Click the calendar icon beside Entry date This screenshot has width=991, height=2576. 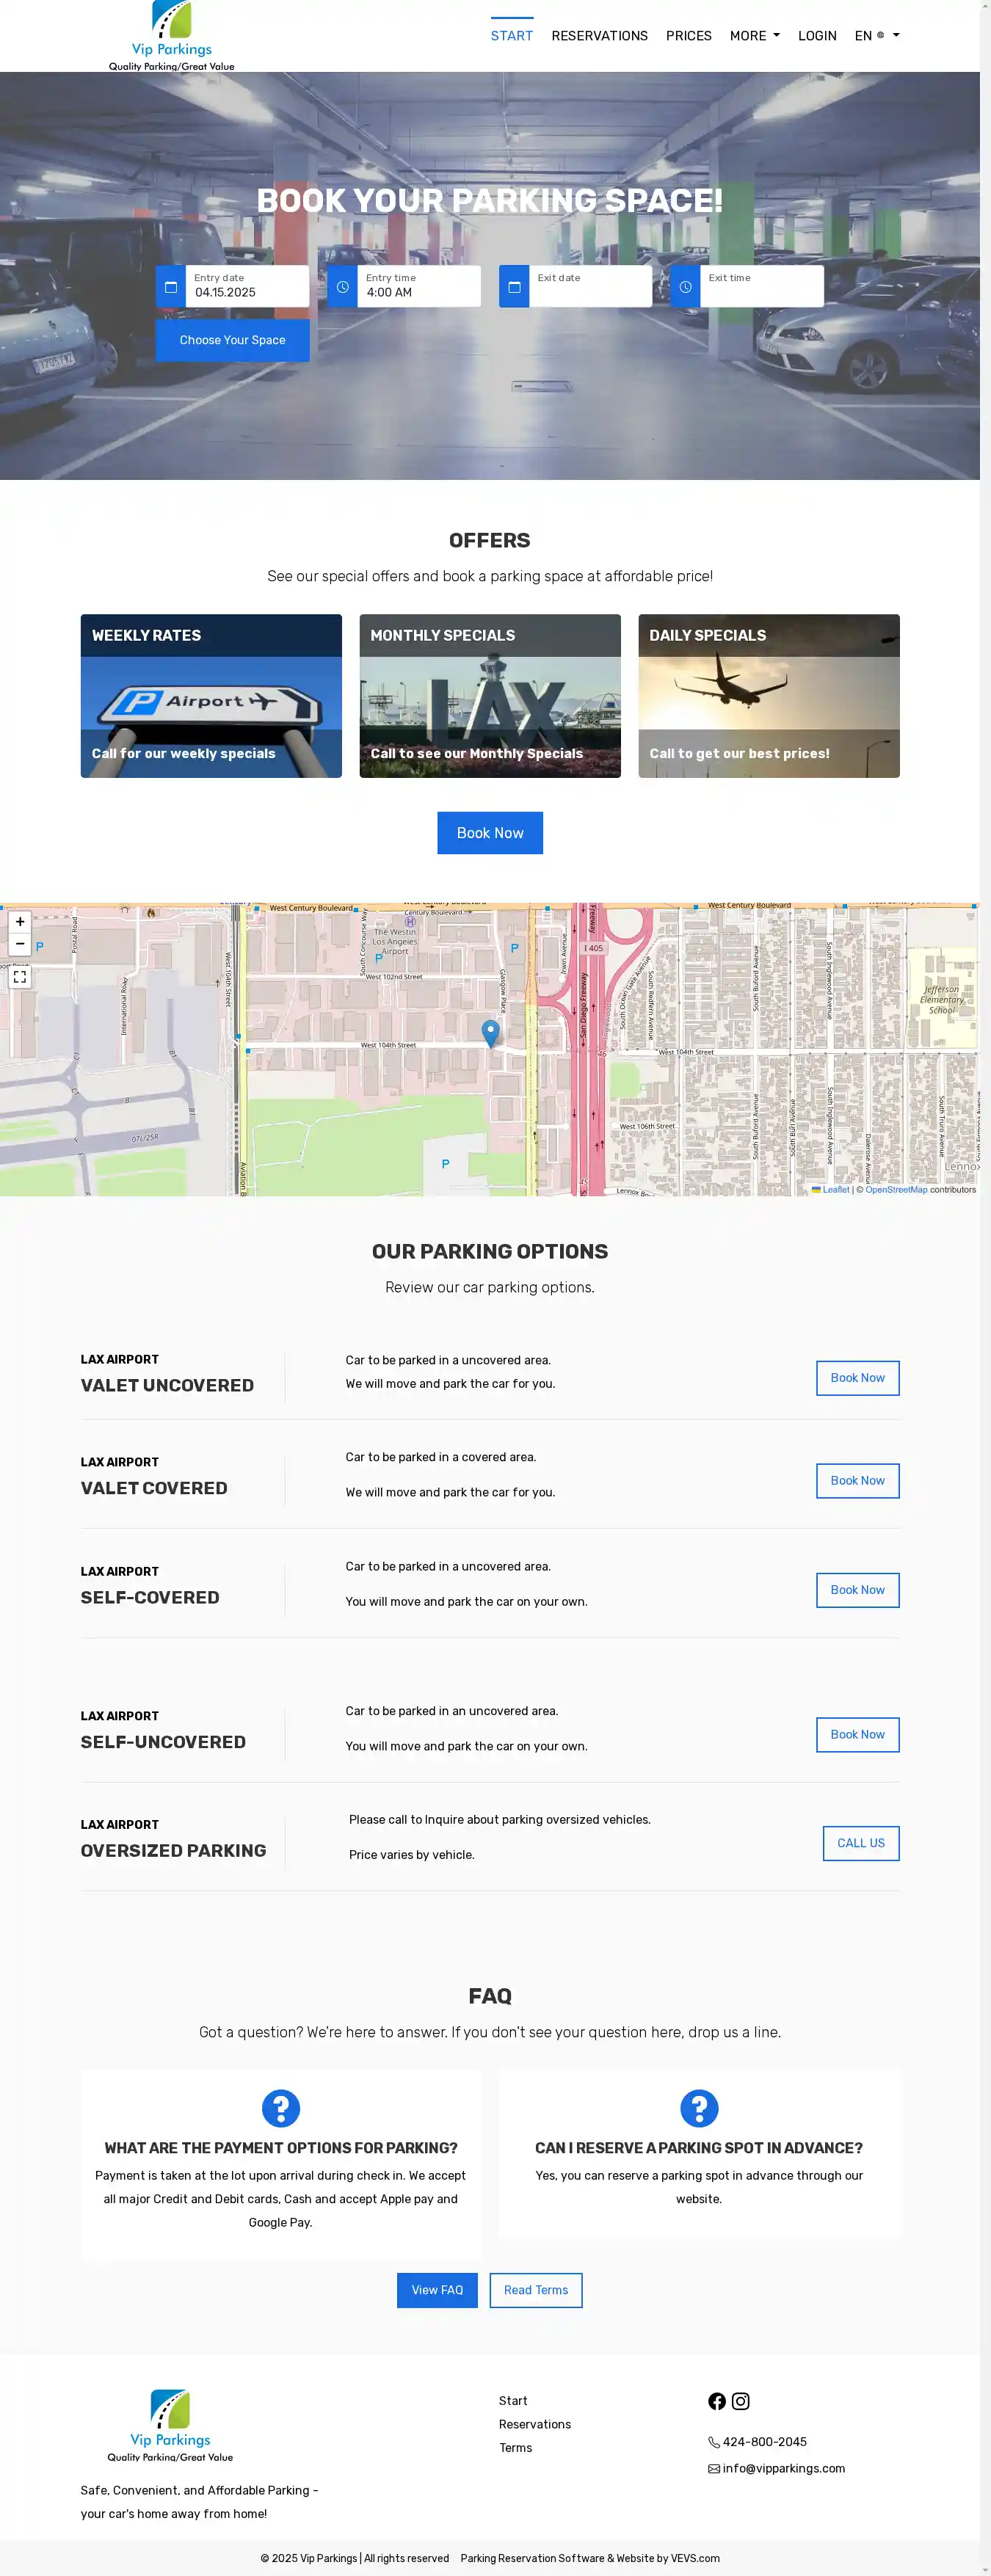tap(171, 287)
